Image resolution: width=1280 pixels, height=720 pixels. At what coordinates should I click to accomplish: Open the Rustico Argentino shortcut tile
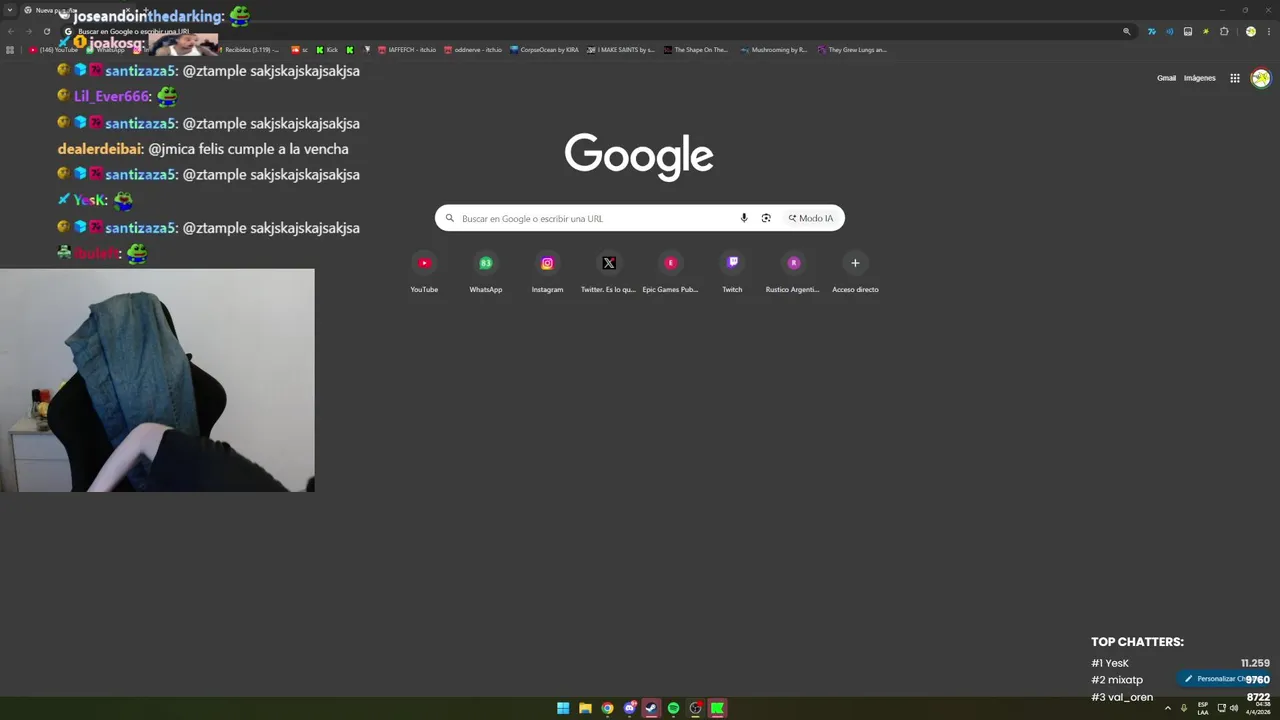(793, 273)
